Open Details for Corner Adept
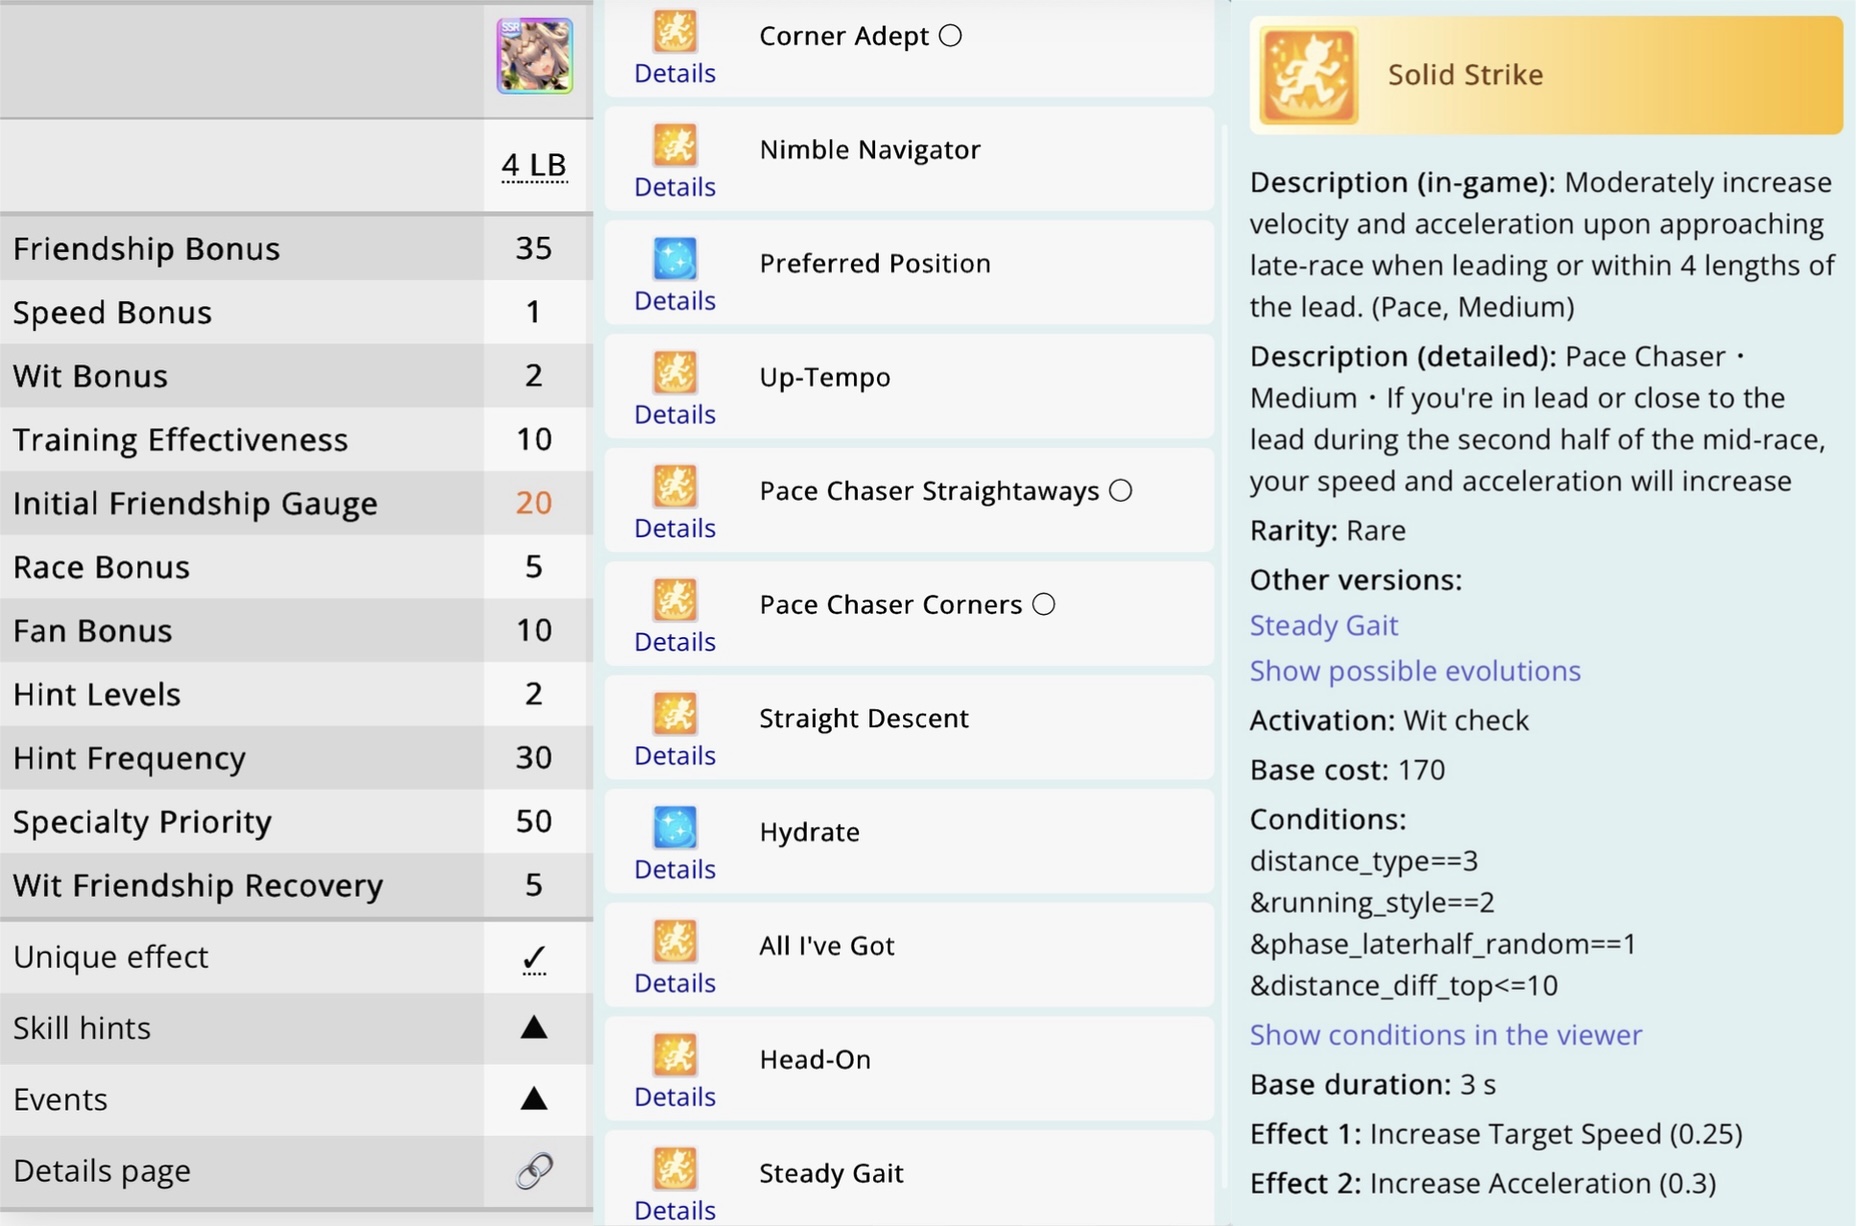Viewport: 1866px width, 1226px height. coord(675,73)
